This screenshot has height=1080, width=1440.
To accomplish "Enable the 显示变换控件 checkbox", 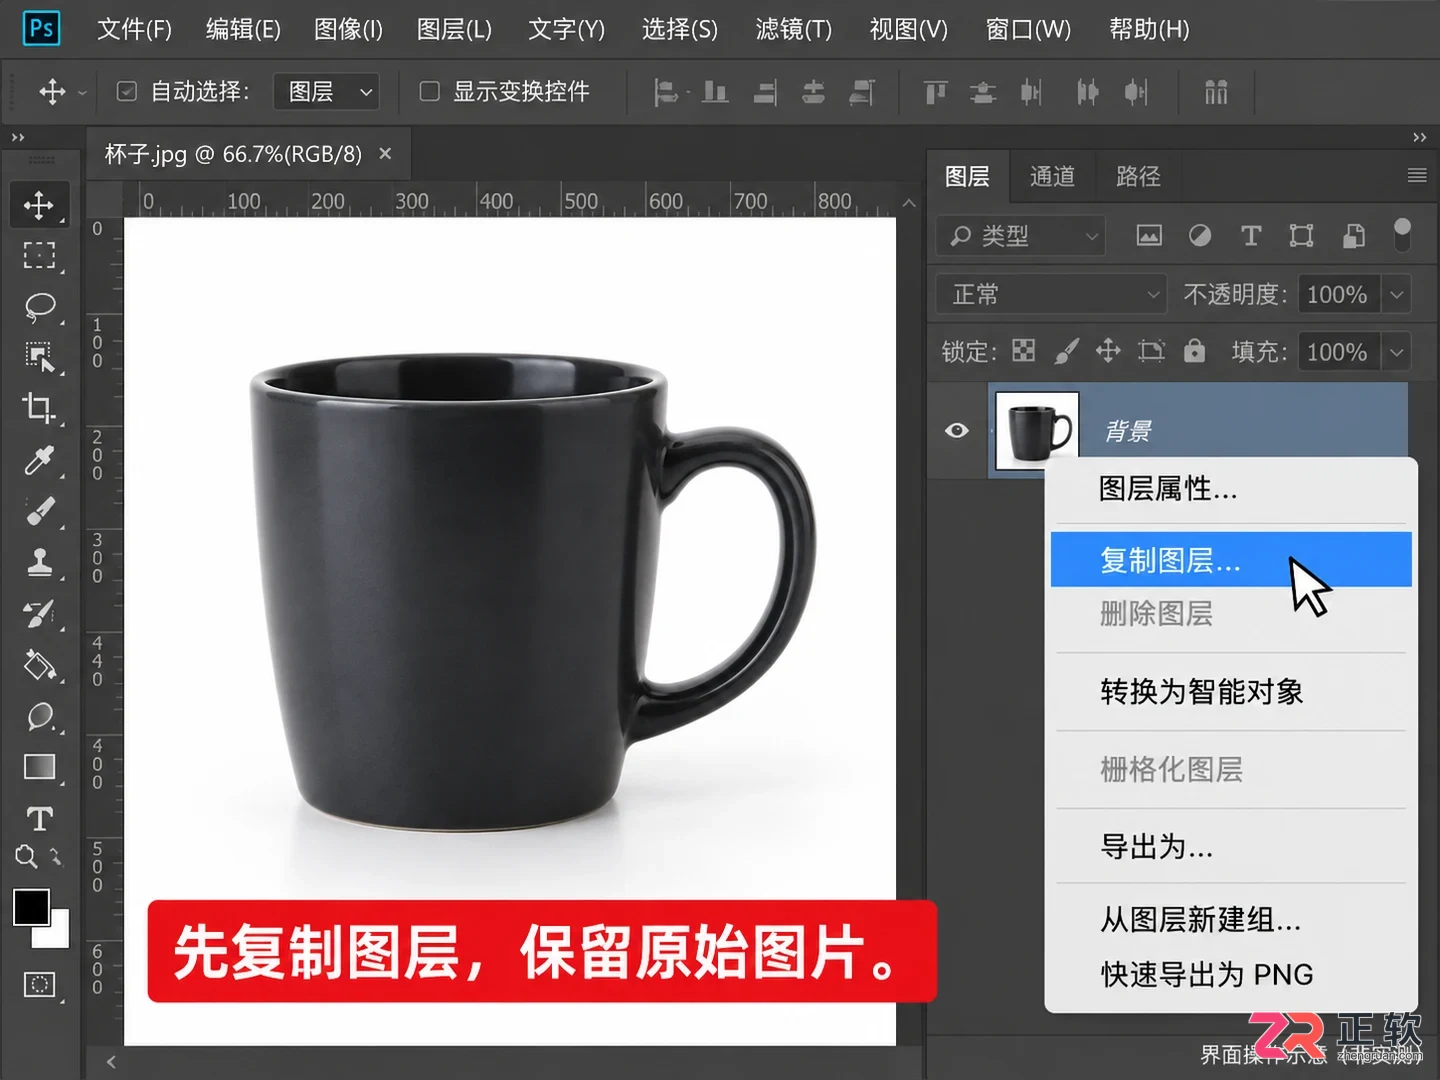I will pyautogui.click(x=430, y=92).
